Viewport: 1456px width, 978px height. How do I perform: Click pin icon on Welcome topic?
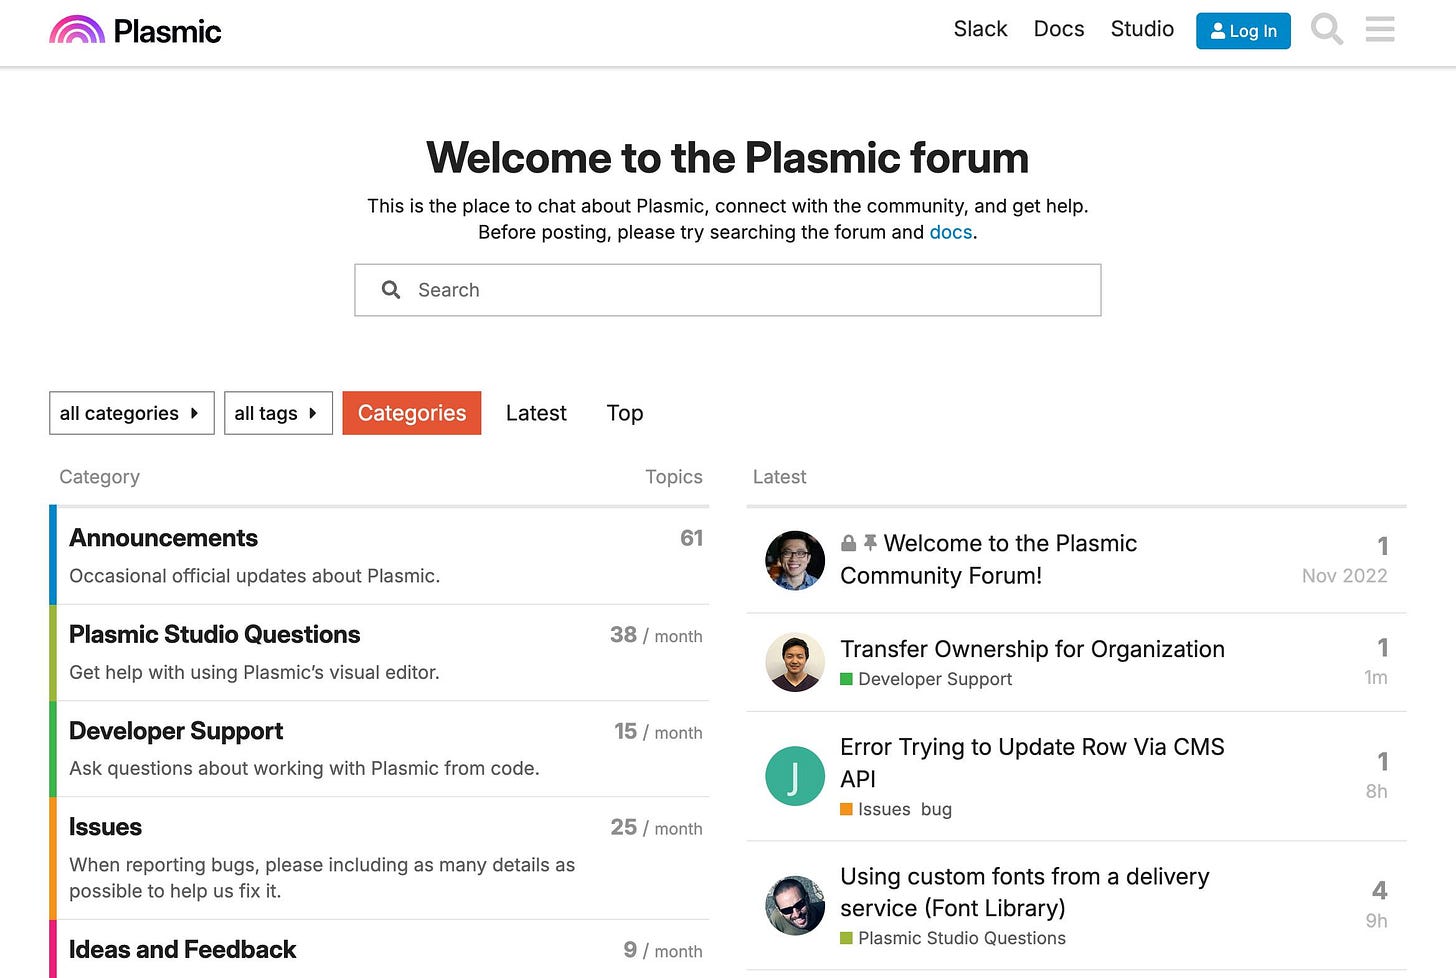click(x=870, y=542)
